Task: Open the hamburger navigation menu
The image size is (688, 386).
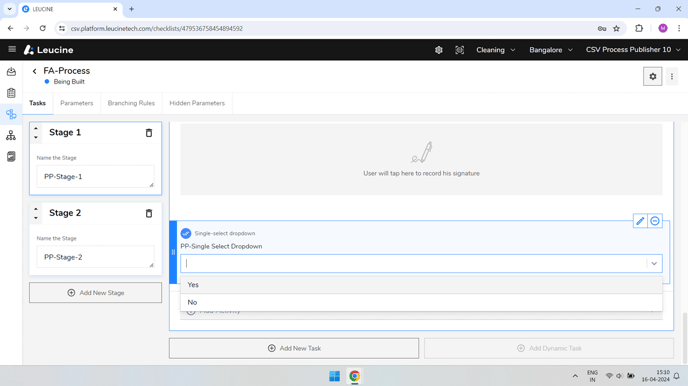Action: click(12, 50)
